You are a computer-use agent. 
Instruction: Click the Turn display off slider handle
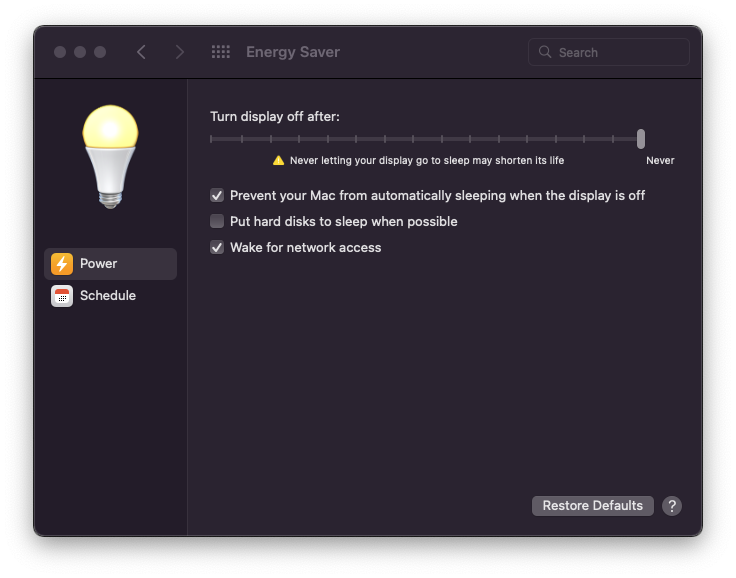pyautogui.click(x=641, y=139)
